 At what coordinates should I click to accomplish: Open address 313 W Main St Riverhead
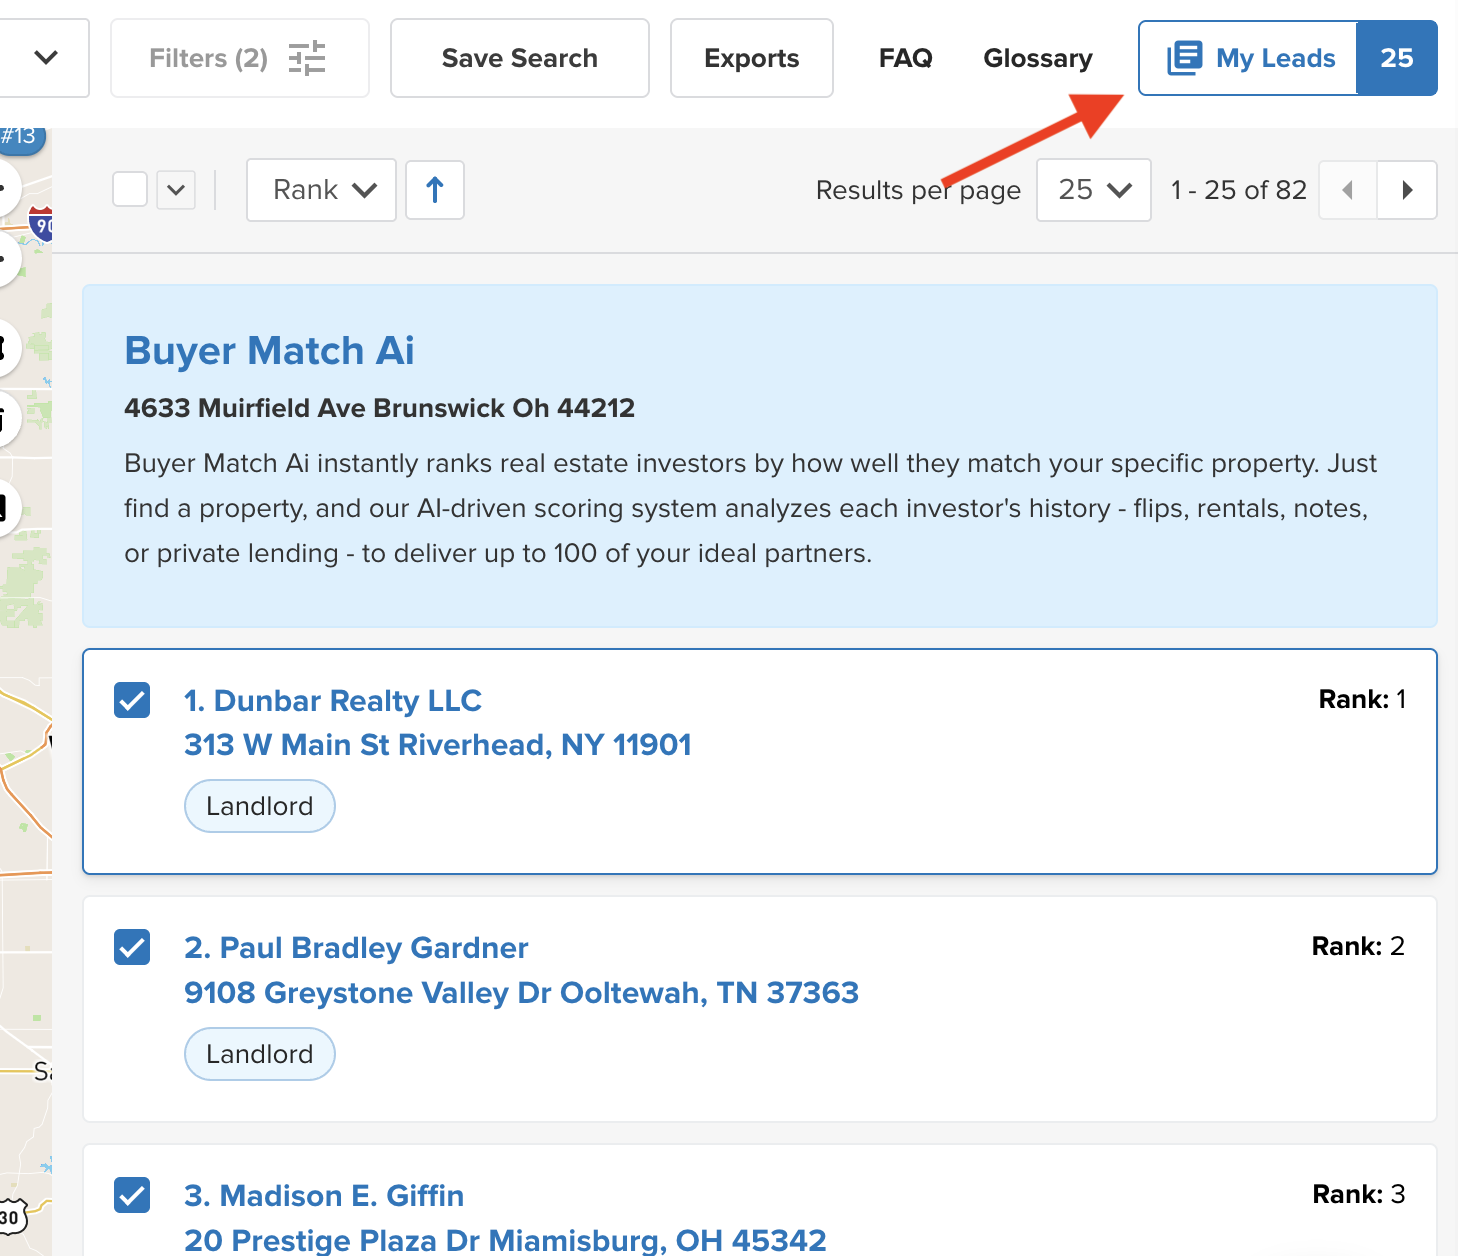tap(438, 745)
